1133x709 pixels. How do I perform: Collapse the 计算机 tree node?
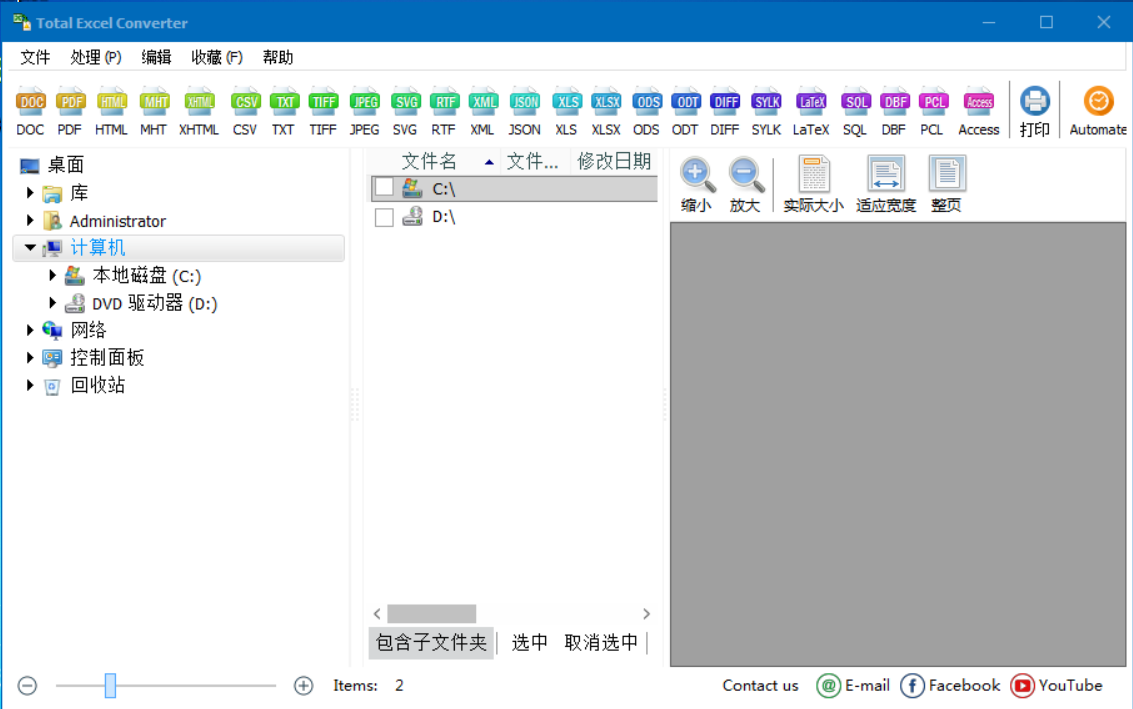coord(30,247)
